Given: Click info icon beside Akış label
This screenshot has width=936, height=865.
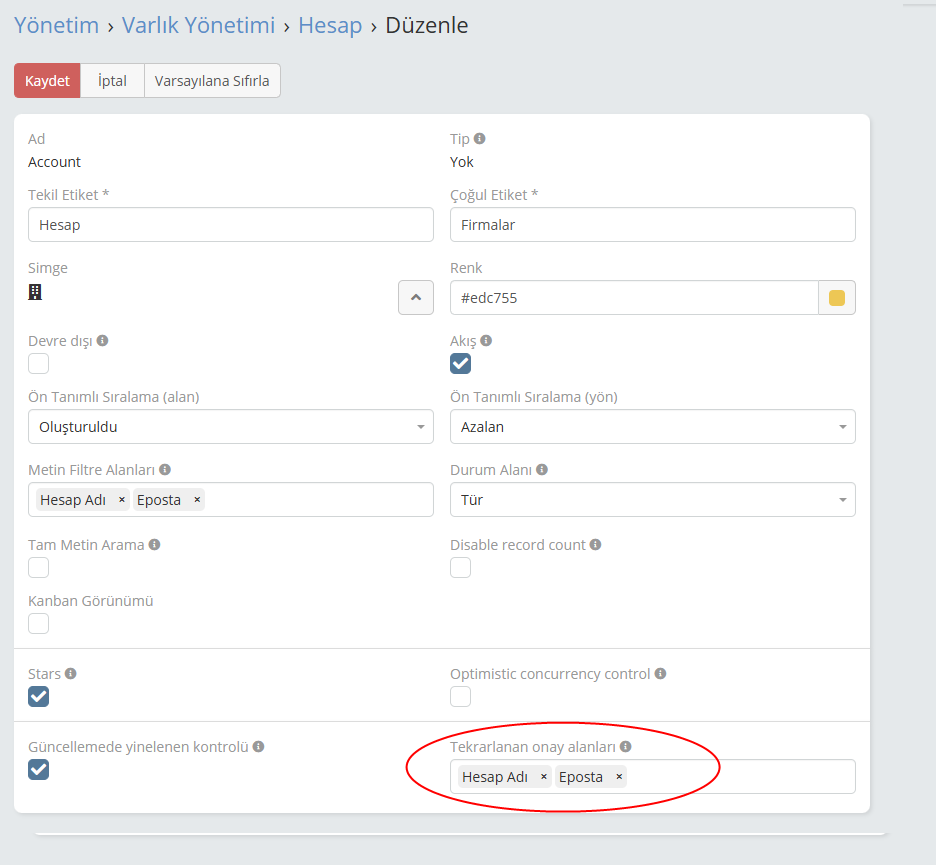Looking at the screenshot, I should click(486, 341).
